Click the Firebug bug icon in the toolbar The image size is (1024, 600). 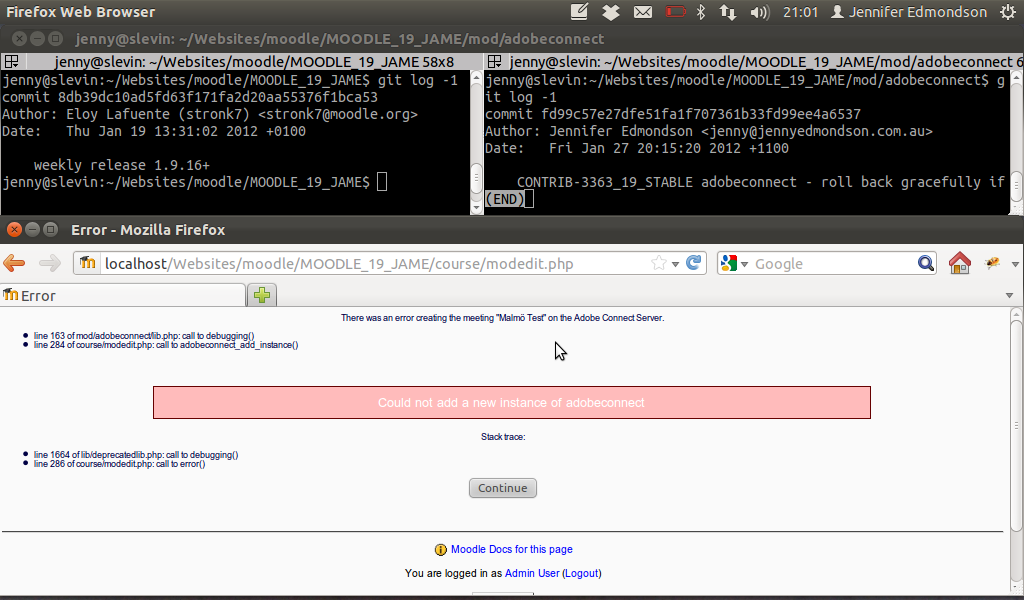[993, 263]
